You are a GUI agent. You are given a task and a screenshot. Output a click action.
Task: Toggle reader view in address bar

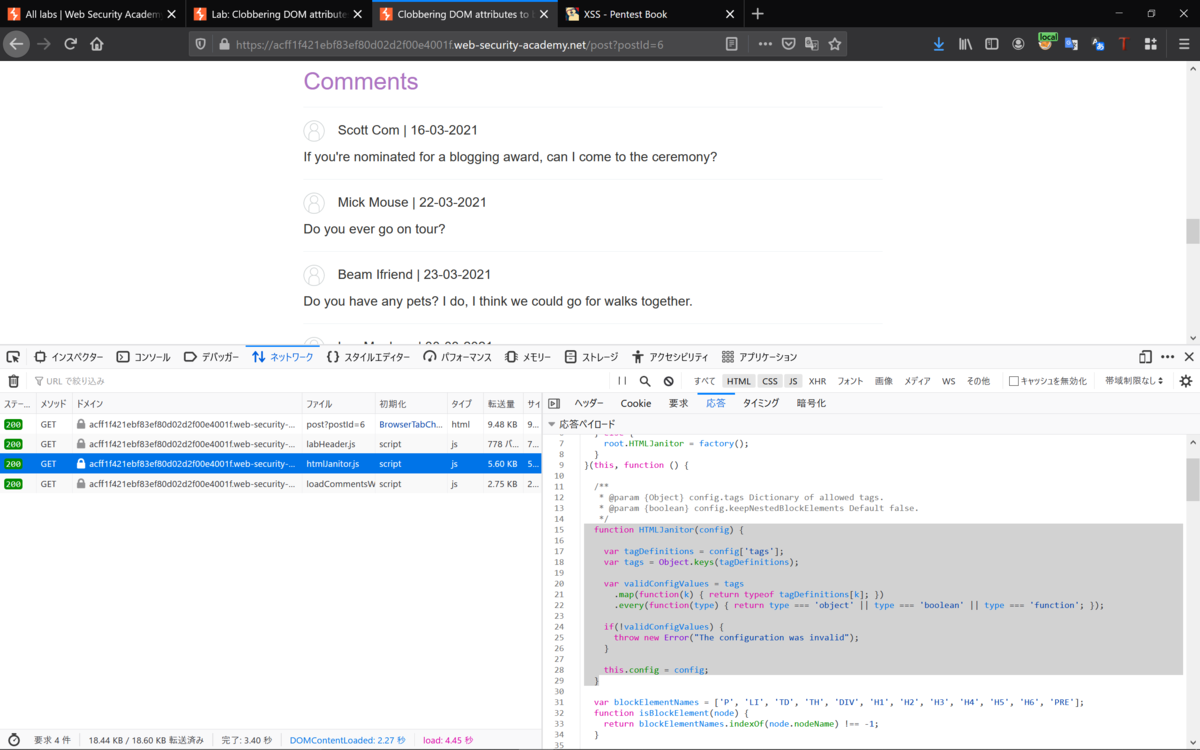[732, 44]
